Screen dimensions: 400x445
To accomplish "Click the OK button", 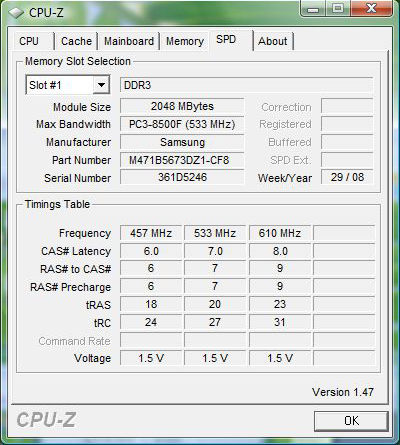I will pos(351,421).
